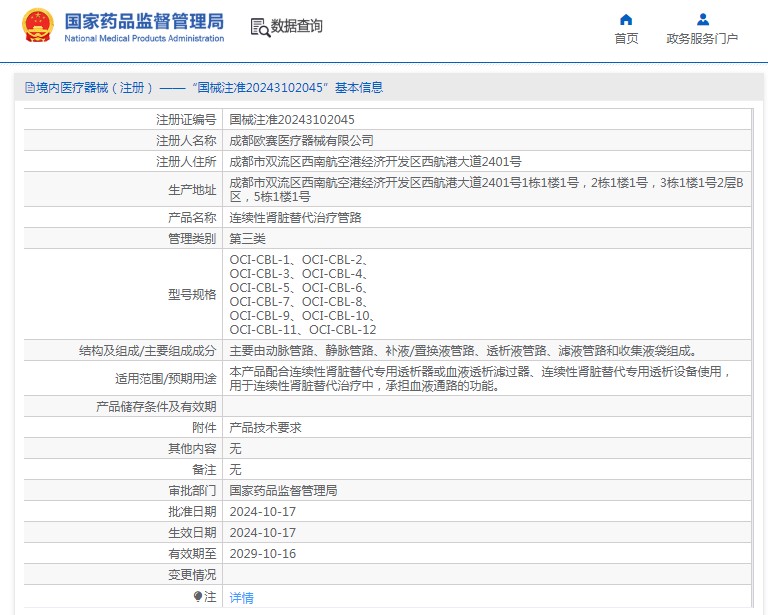Open the 数据查询 search icon
The image size is (768, 615).
pos(260,27)
